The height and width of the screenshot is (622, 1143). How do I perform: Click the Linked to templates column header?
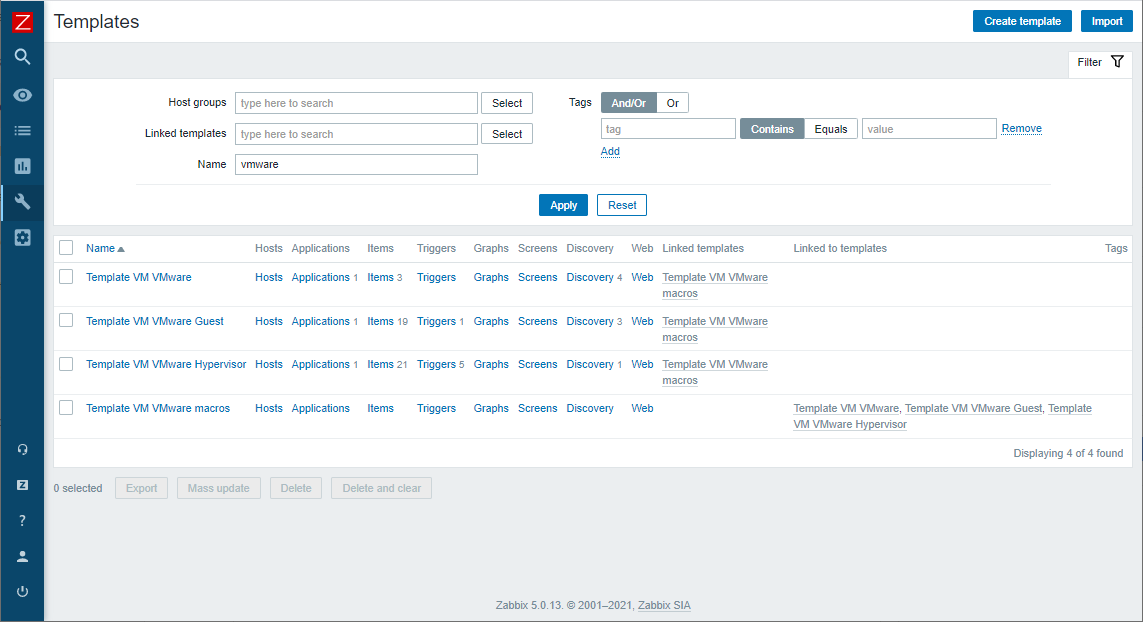(840, 248)
